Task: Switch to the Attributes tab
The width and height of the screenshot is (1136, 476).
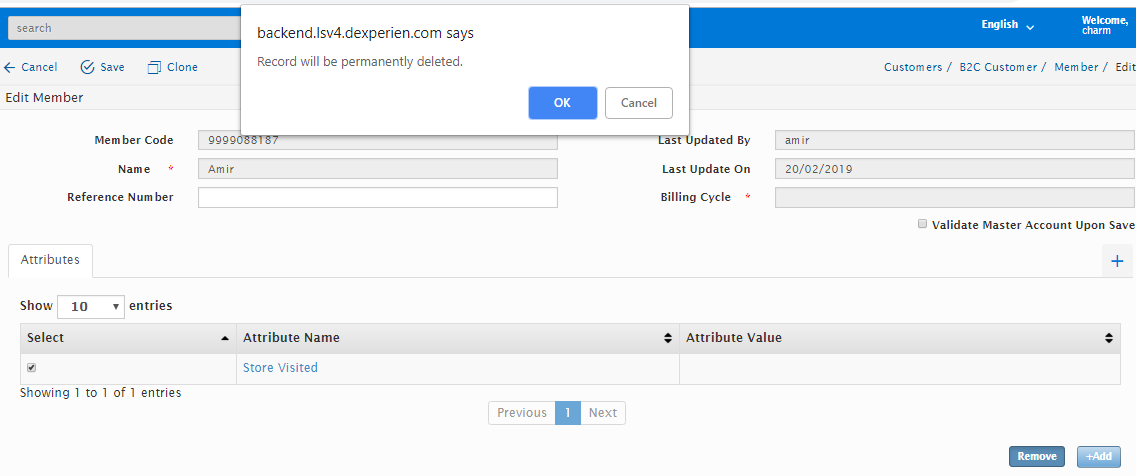Action: (50, 260)
